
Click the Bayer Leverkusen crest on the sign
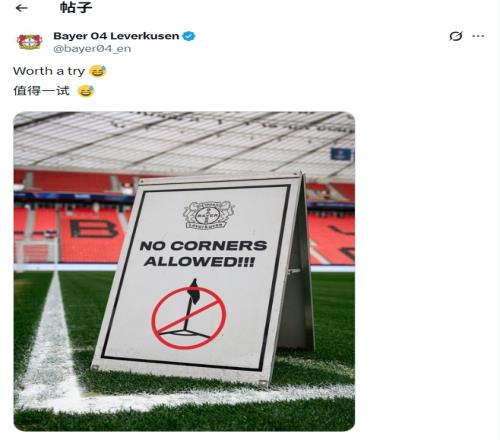pos(209,215)
